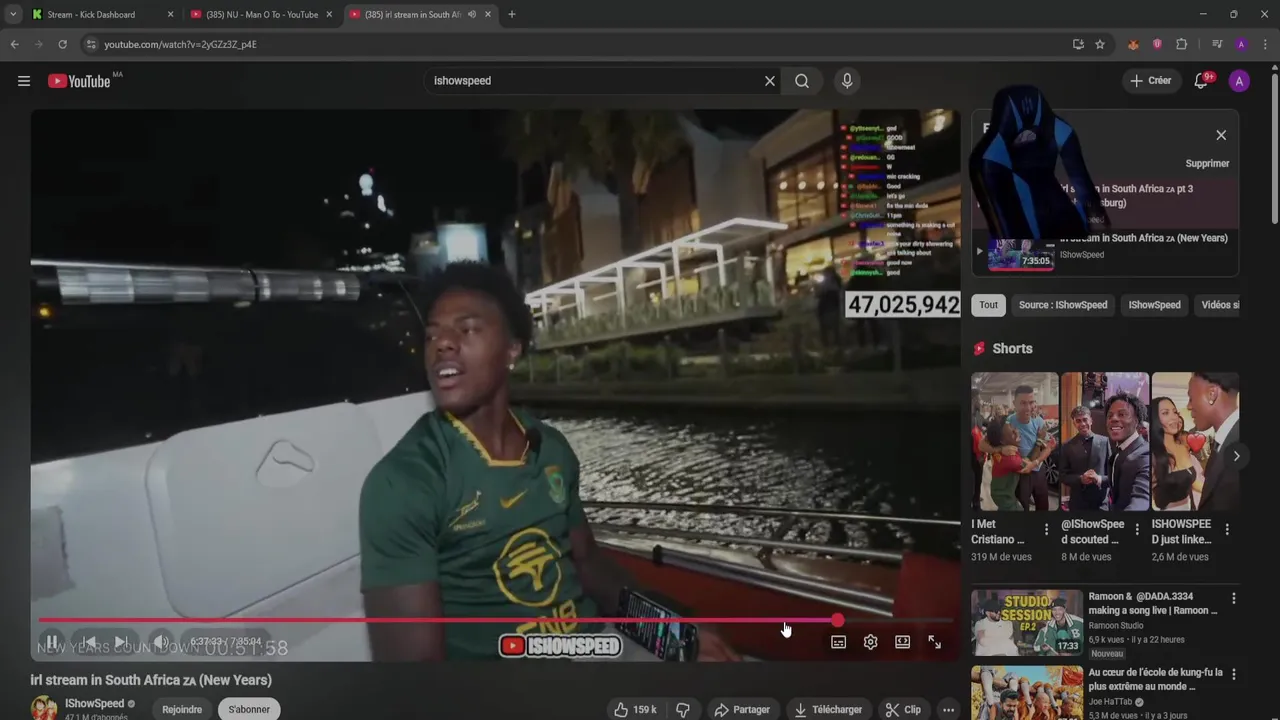The image size is (1280, 720).
Task: Open Chrome three-dot menu
Action: (1265, 44)
